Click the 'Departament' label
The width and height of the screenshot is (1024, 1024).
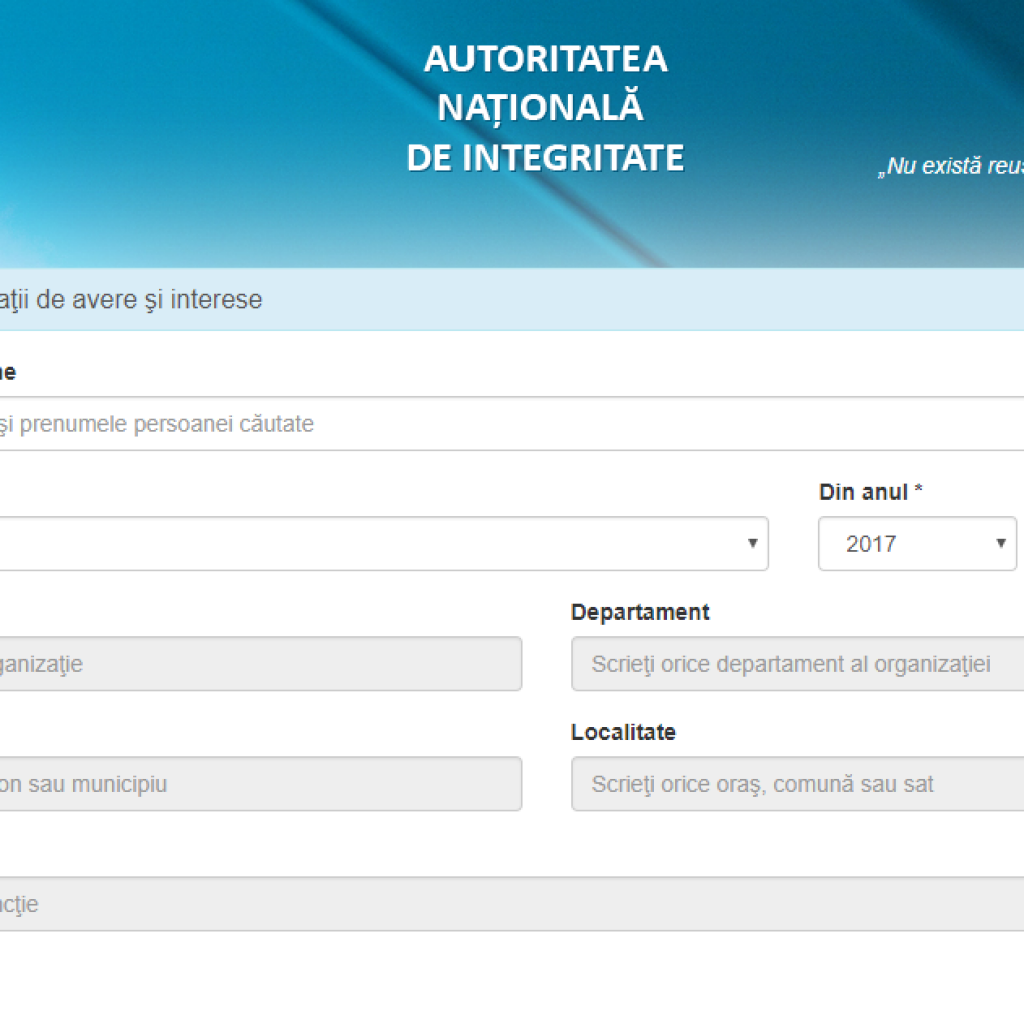[x=640, y=612]
